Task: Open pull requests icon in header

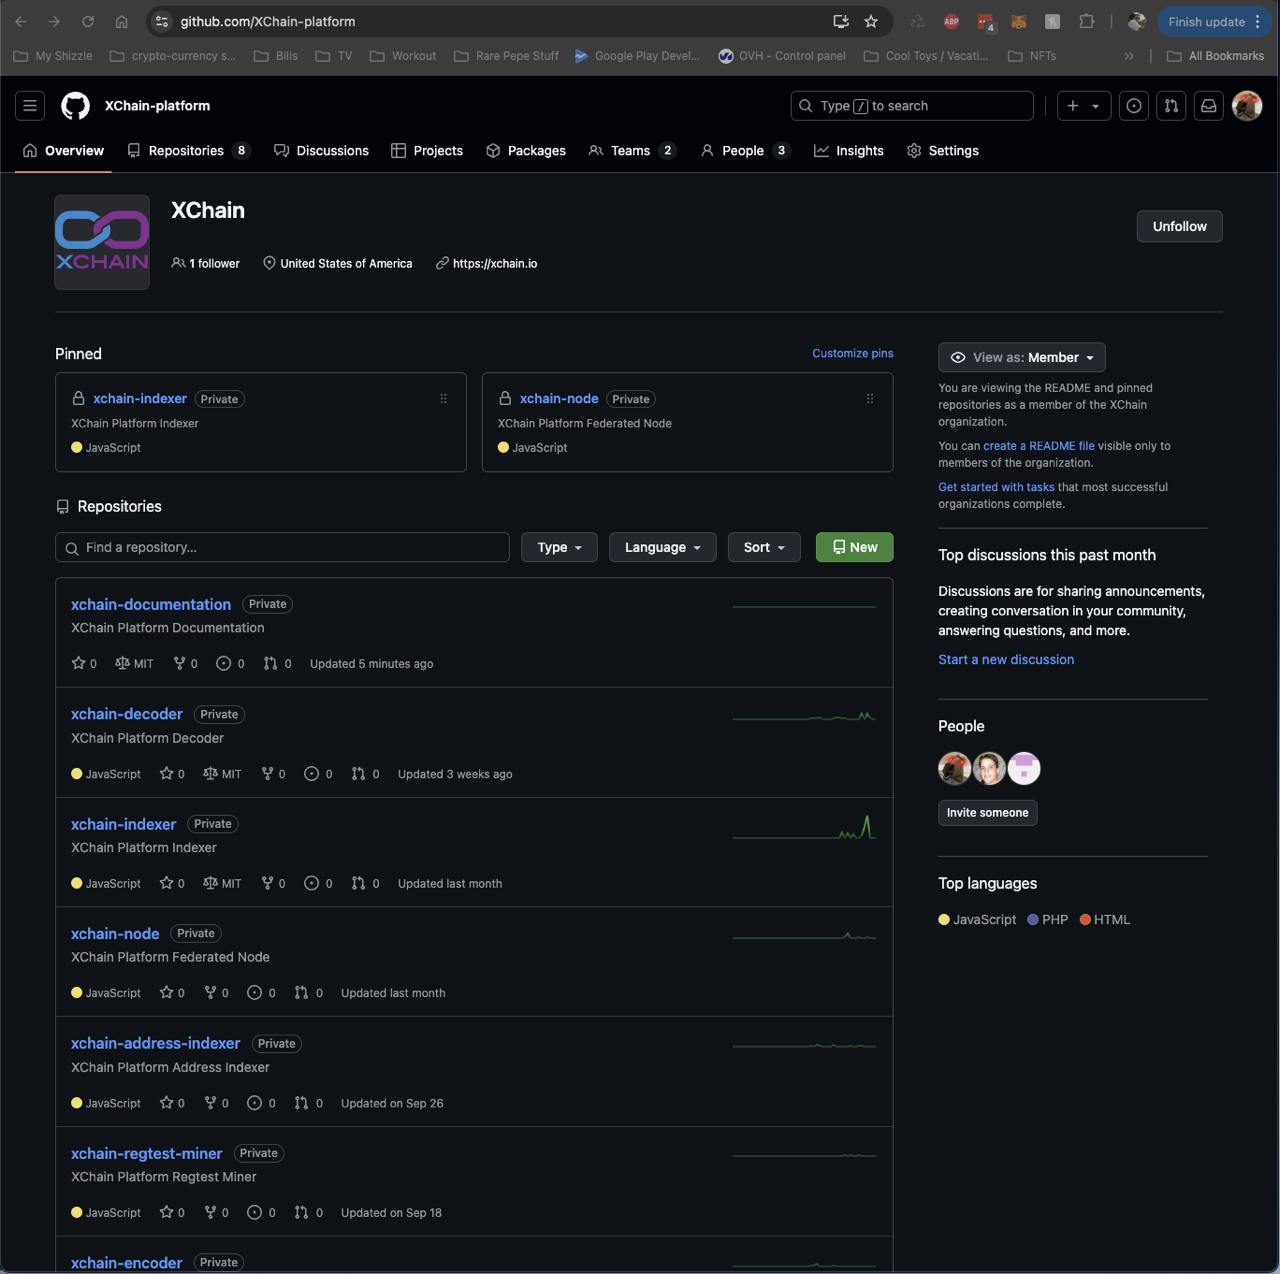Action: click(1171, 105)
